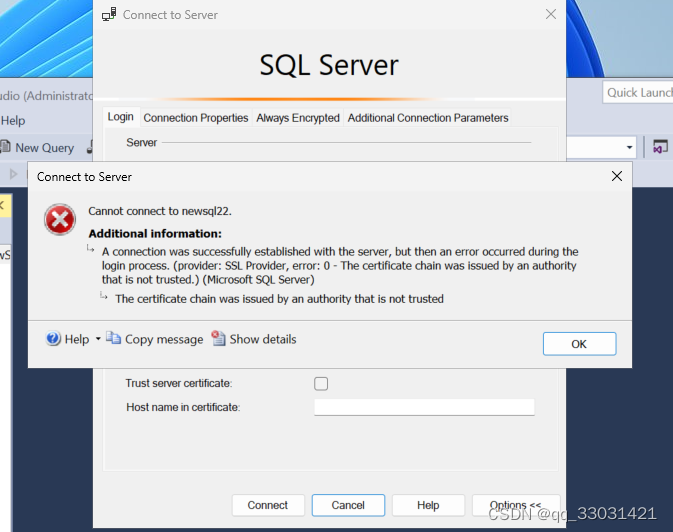Click the server icon in dialog title
The image size is (673, 532).
[x=109, y=14]
